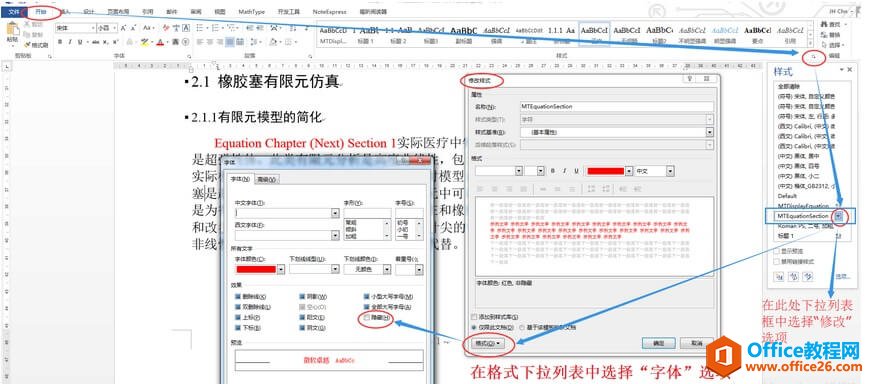Click the Options (选项) link in the Styles pane

click(843, 277)
